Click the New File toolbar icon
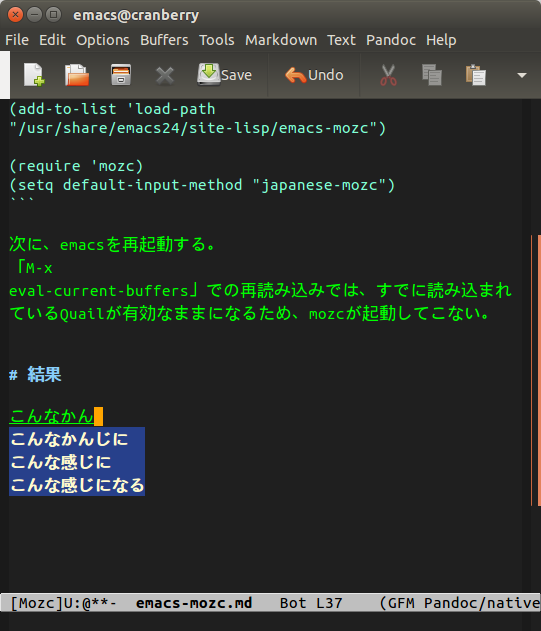Screen dimensions: 541x631 click(34, 75)
